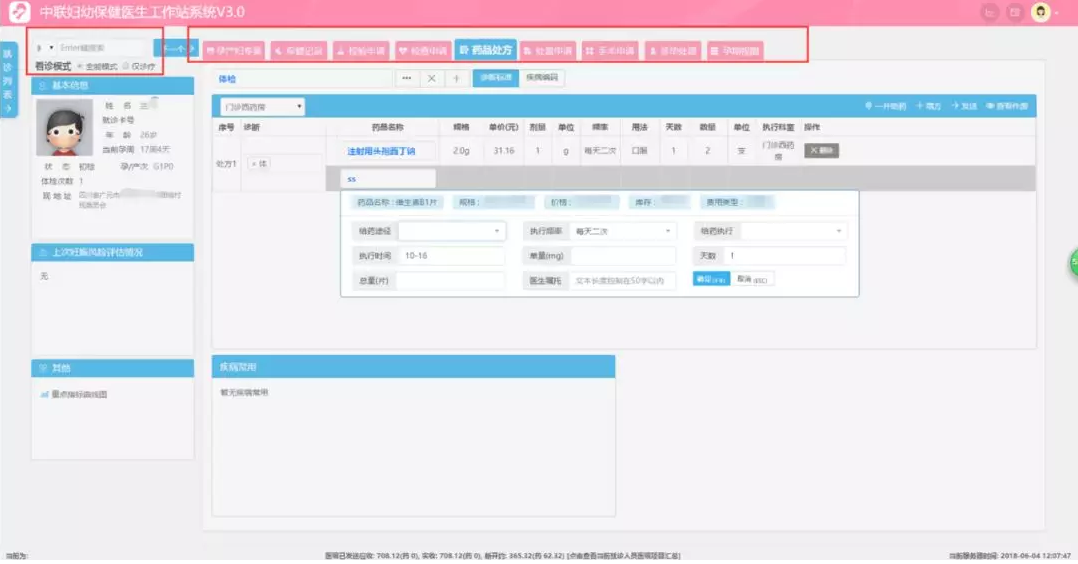
Task: Select the 疾病编码 toggle button
Action: [542, 78]
